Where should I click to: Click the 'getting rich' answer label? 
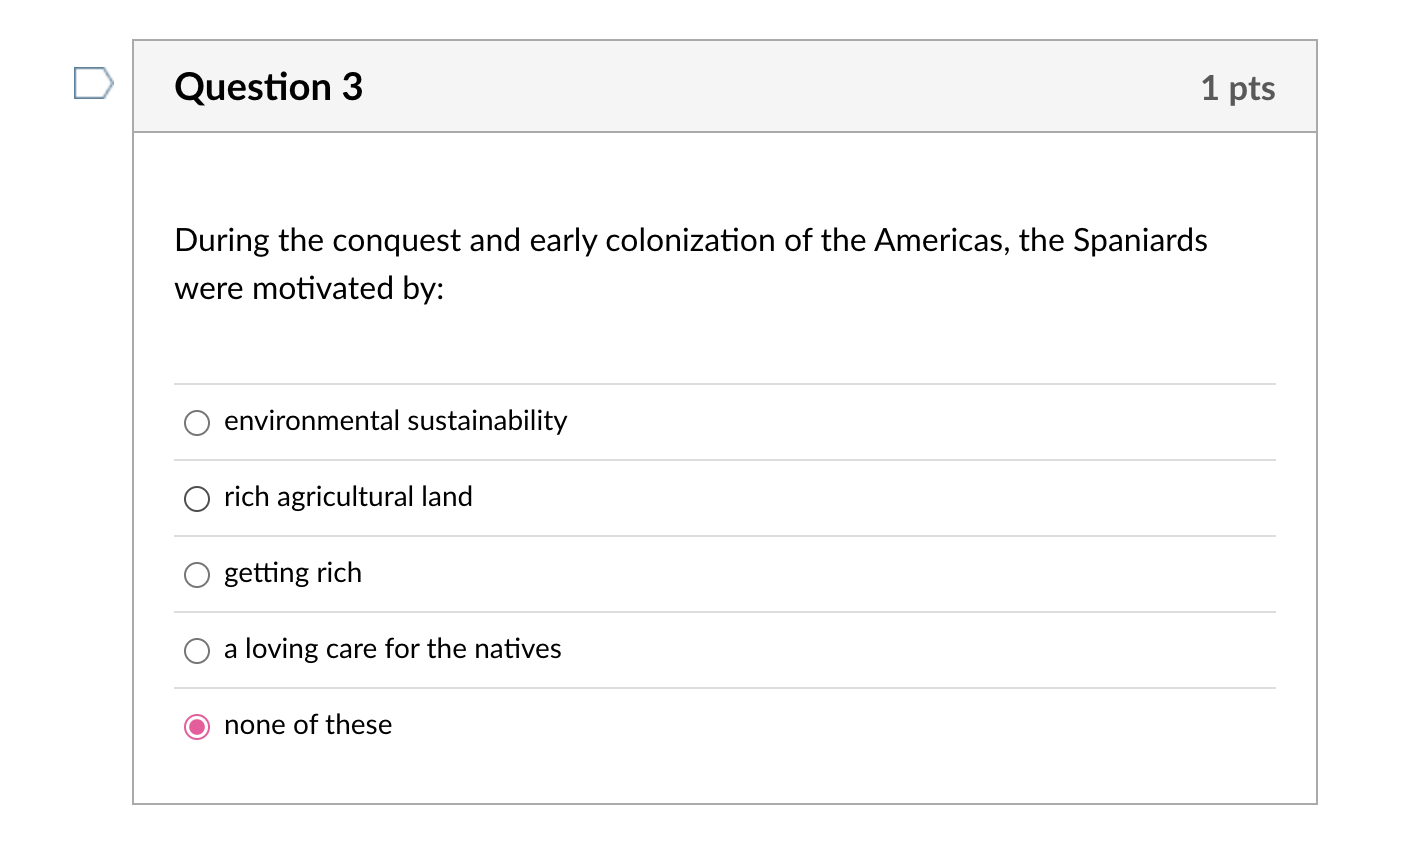tap(292, 573)
